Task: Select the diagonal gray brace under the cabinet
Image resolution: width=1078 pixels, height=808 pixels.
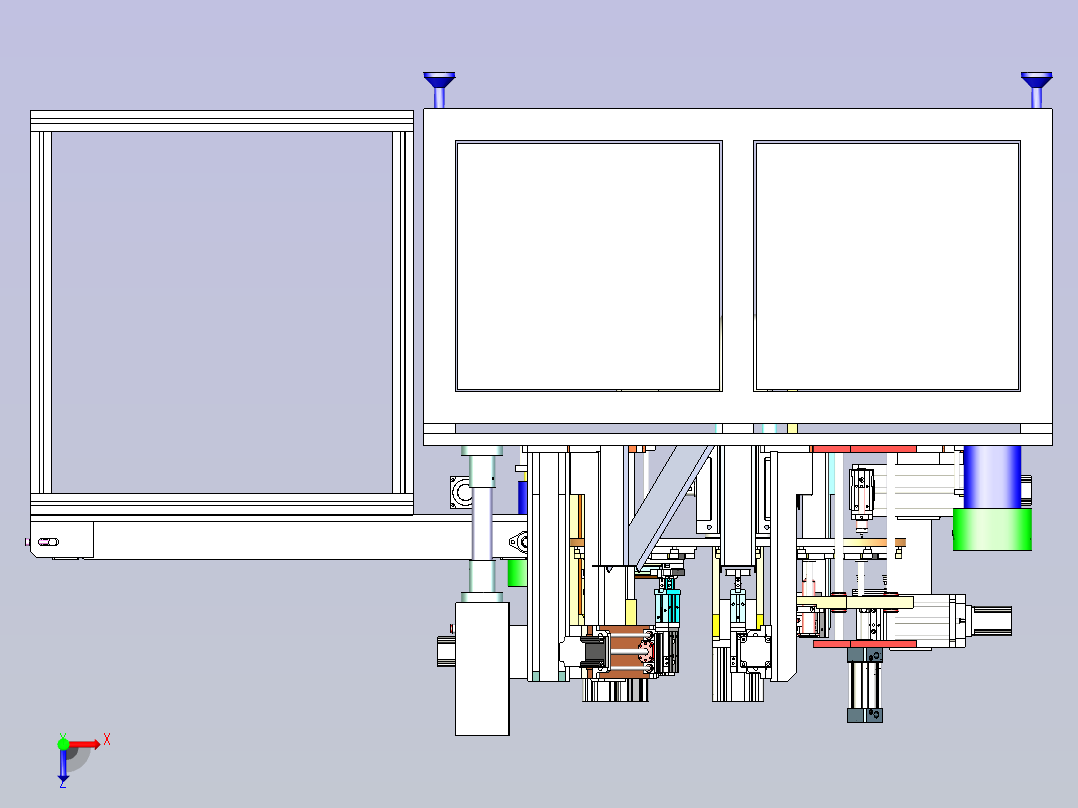Action: click(671, 508)
